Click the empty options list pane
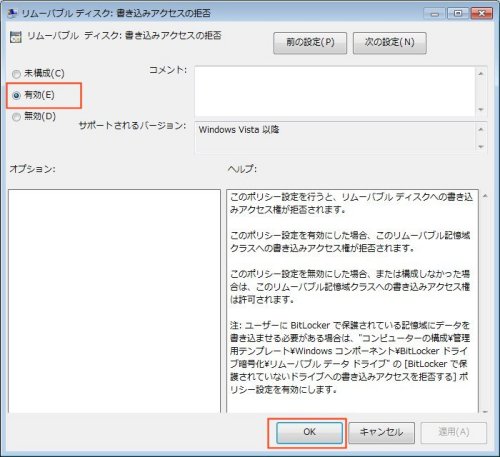500x457 pixels. [114, 302]
